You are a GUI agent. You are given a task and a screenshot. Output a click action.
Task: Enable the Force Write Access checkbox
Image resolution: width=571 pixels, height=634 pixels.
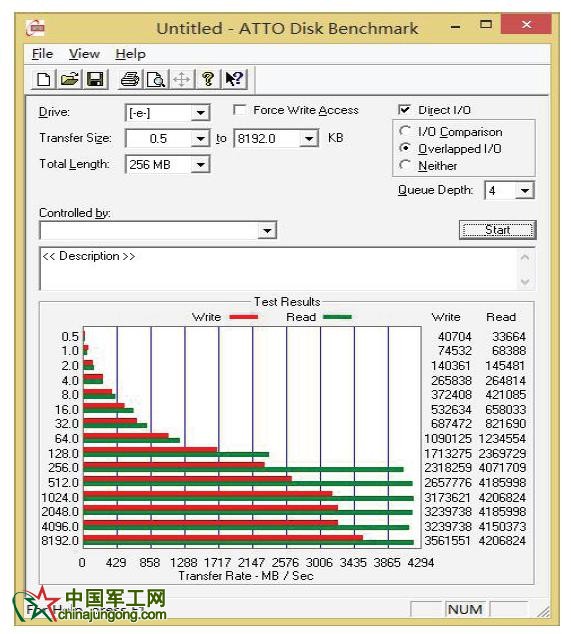pos(240,110)
